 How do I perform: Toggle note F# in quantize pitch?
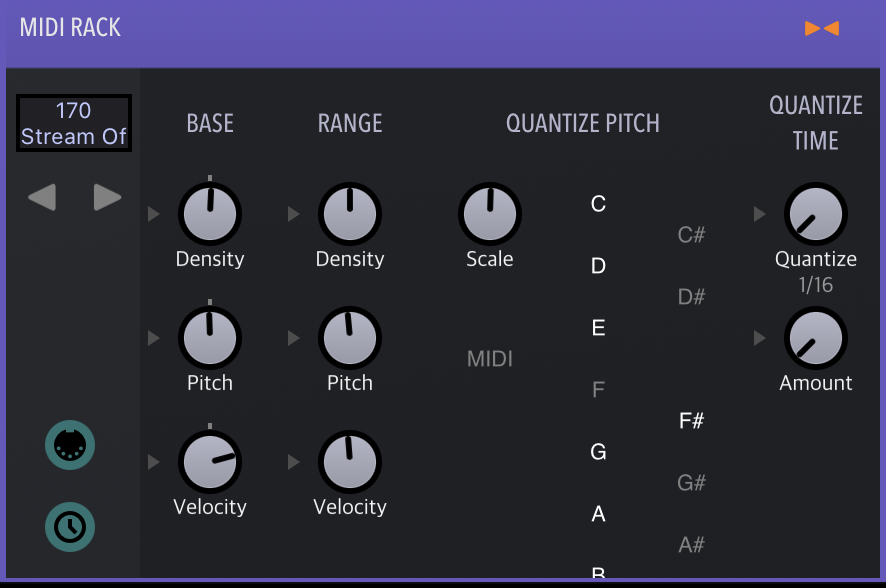pyautogui.click(x=692, y=421)
